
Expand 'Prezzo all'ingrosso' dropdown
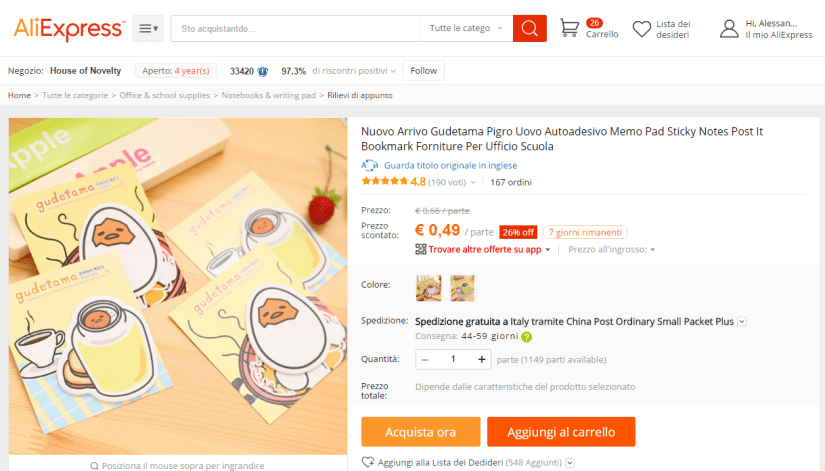pos(611,249)
